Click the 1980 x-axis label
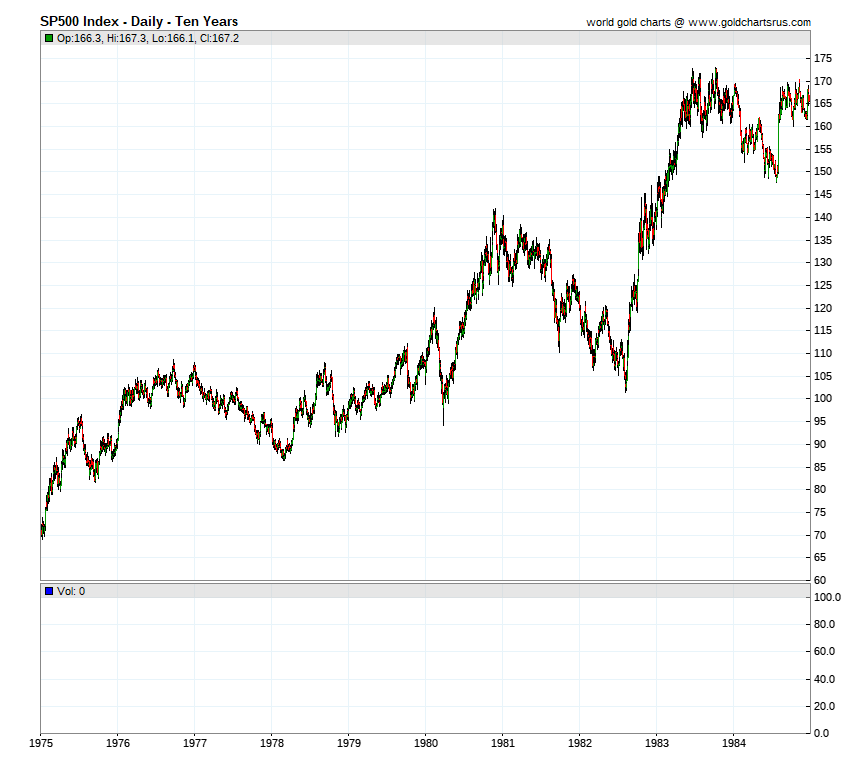Image resolution: width=850 pixels, height=769 pixels. coord(426,743)
